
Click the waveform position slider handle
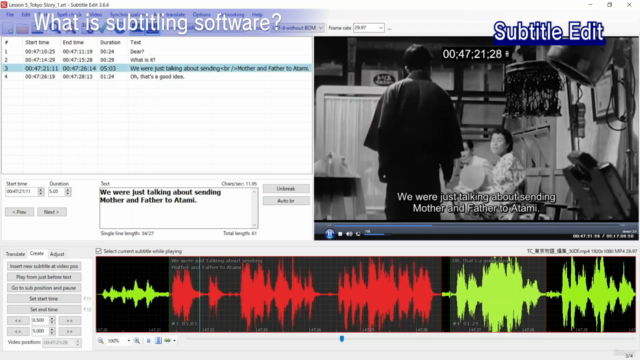click(x=342, y=339)
